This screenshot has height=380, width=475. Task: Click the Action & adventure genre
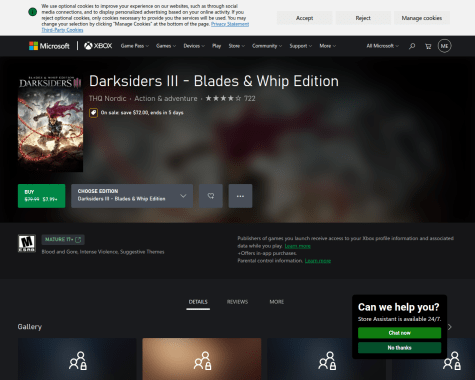point(166,99)
